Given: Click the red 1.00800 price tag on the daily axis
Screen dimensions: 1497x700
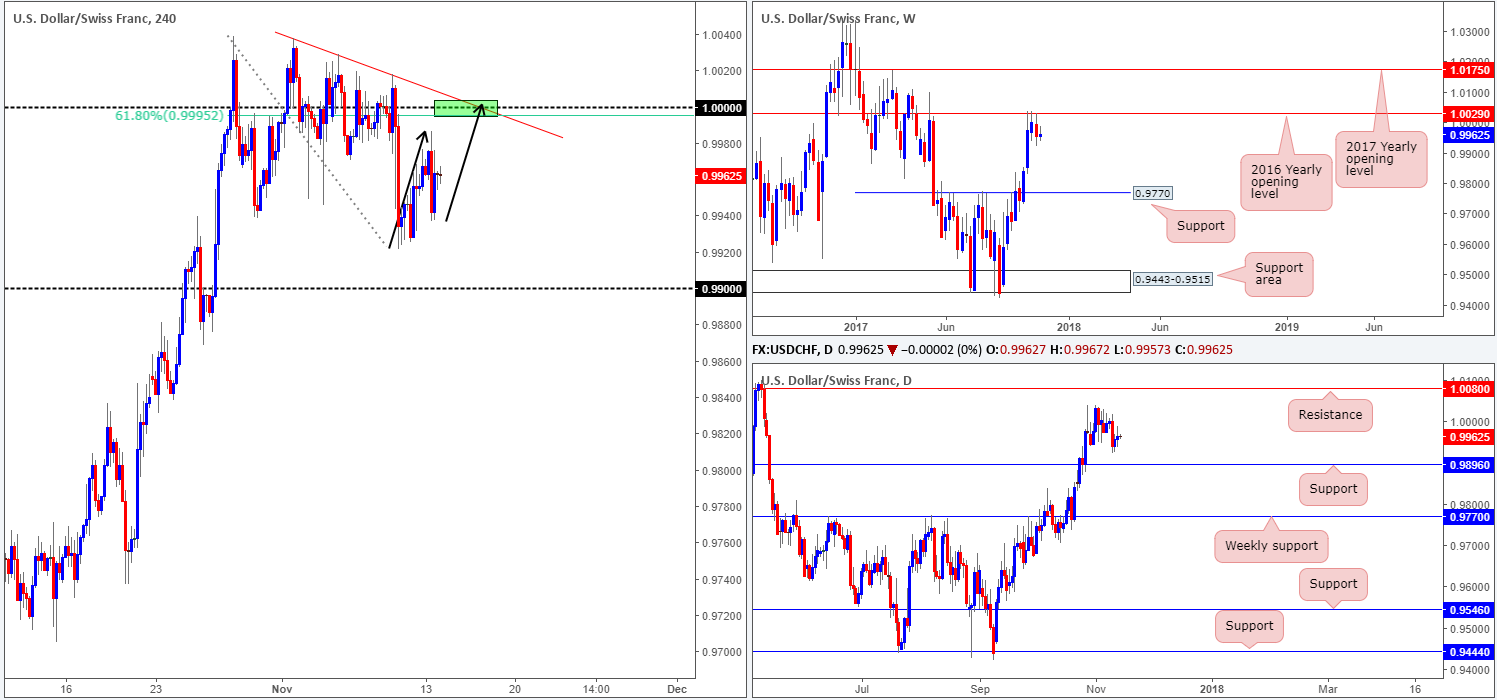Looking at the screenshot, I should click(x=1471, y=388).
